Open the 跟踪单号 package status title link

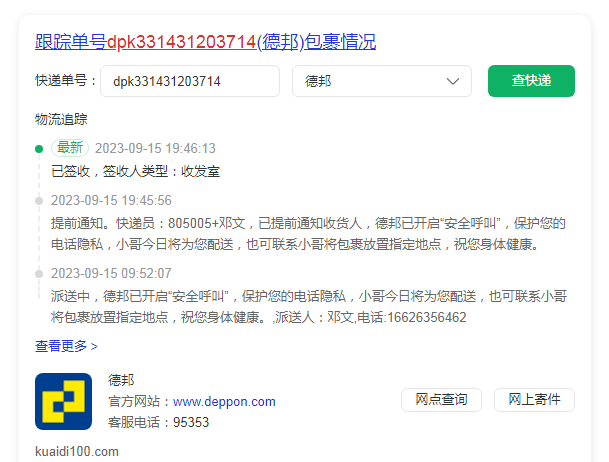point(205,42)
